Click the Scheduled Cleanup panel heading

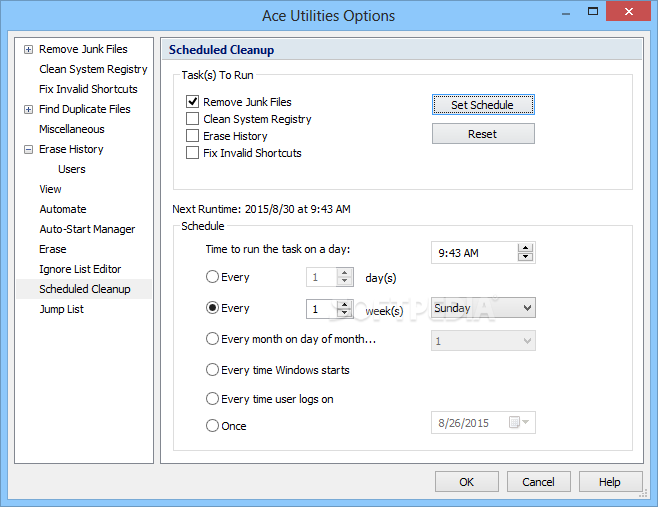coord(221,50)
